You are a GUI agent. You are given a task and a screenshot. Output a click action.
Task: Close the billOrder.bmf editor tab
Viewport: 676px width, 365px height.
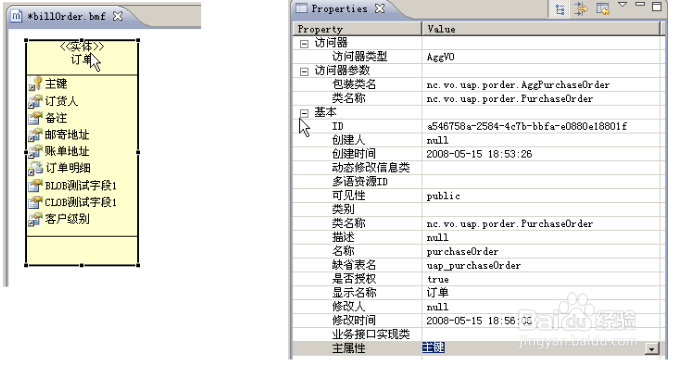(x=117, y=16)
